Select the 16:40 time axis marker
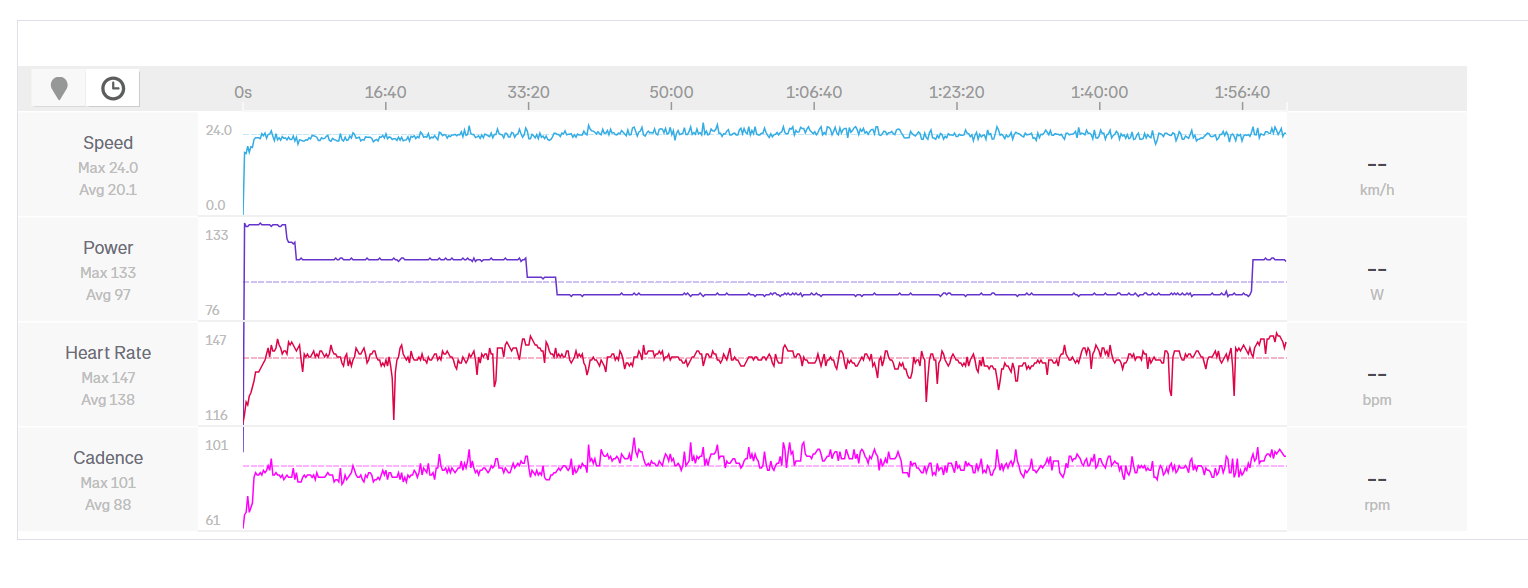 pos(385,92)
